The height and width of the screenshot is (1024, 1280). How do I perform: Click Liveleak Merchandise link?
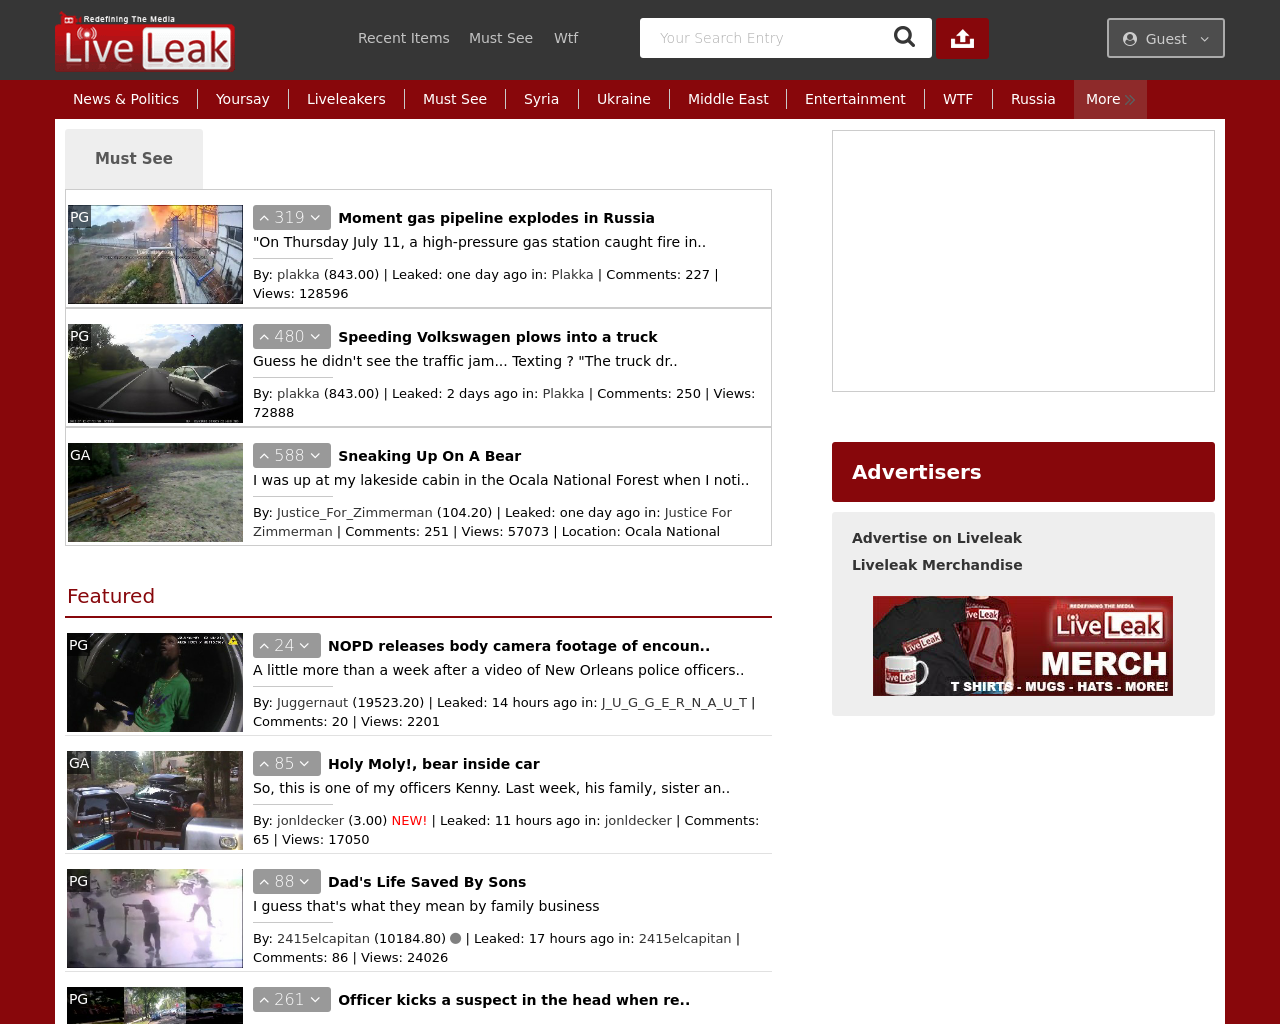point(937,565)
